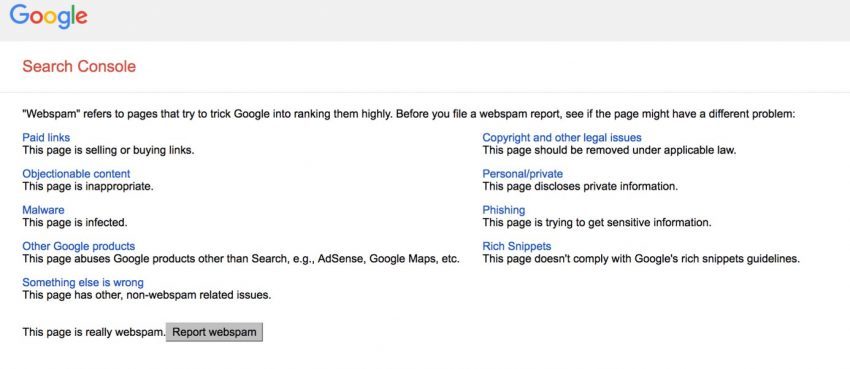This screenshot has width=850, height=369.
Task: Click text 'This page is trying to get sensitive information.'
Action: pyautogui.click(x=597, y=223)
